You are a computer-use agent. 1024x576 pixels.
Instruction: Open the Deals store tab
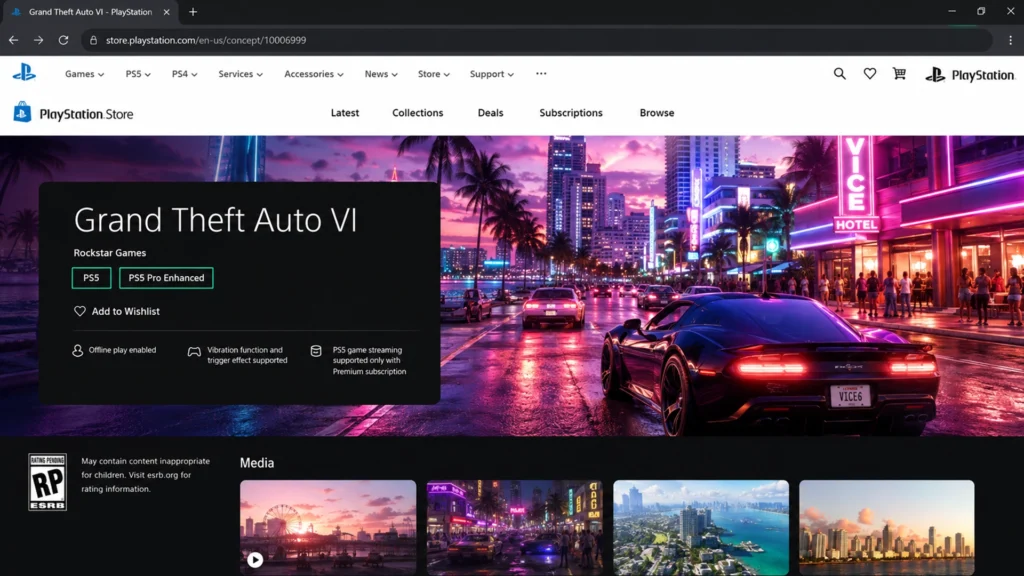[490, 113]
